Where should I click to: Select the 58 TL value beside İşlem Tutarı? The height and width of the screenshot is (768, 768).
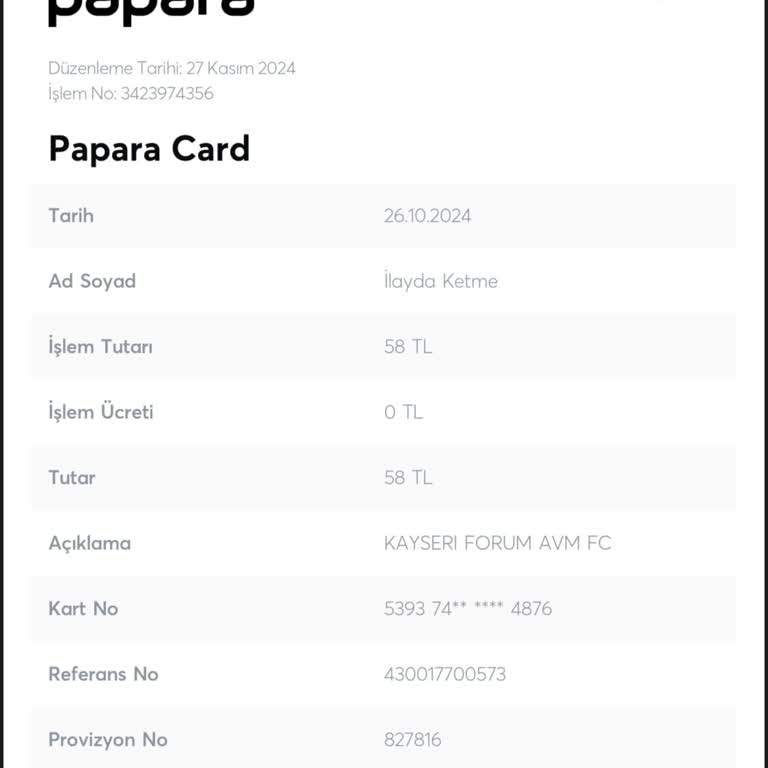click(x=408, y=347)
